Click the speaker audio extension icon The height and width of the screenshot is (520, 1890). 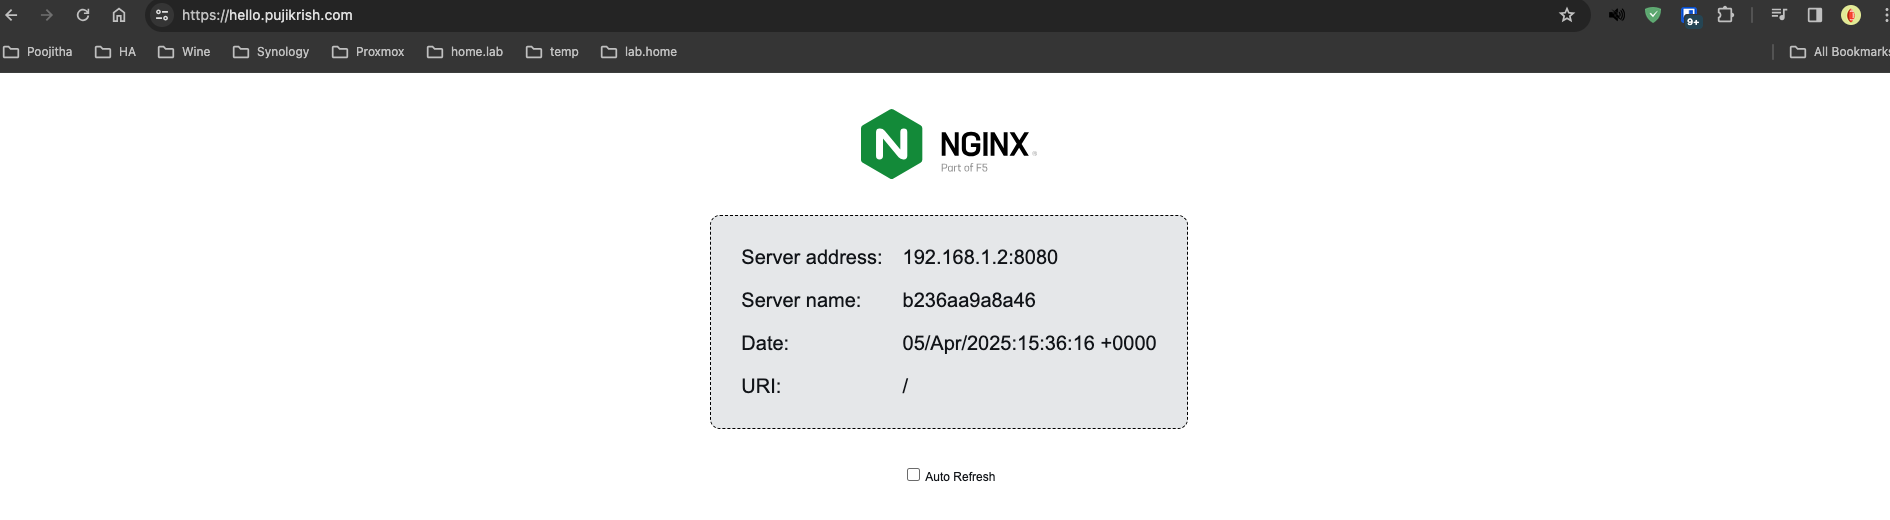click(x=1617, y=15)
